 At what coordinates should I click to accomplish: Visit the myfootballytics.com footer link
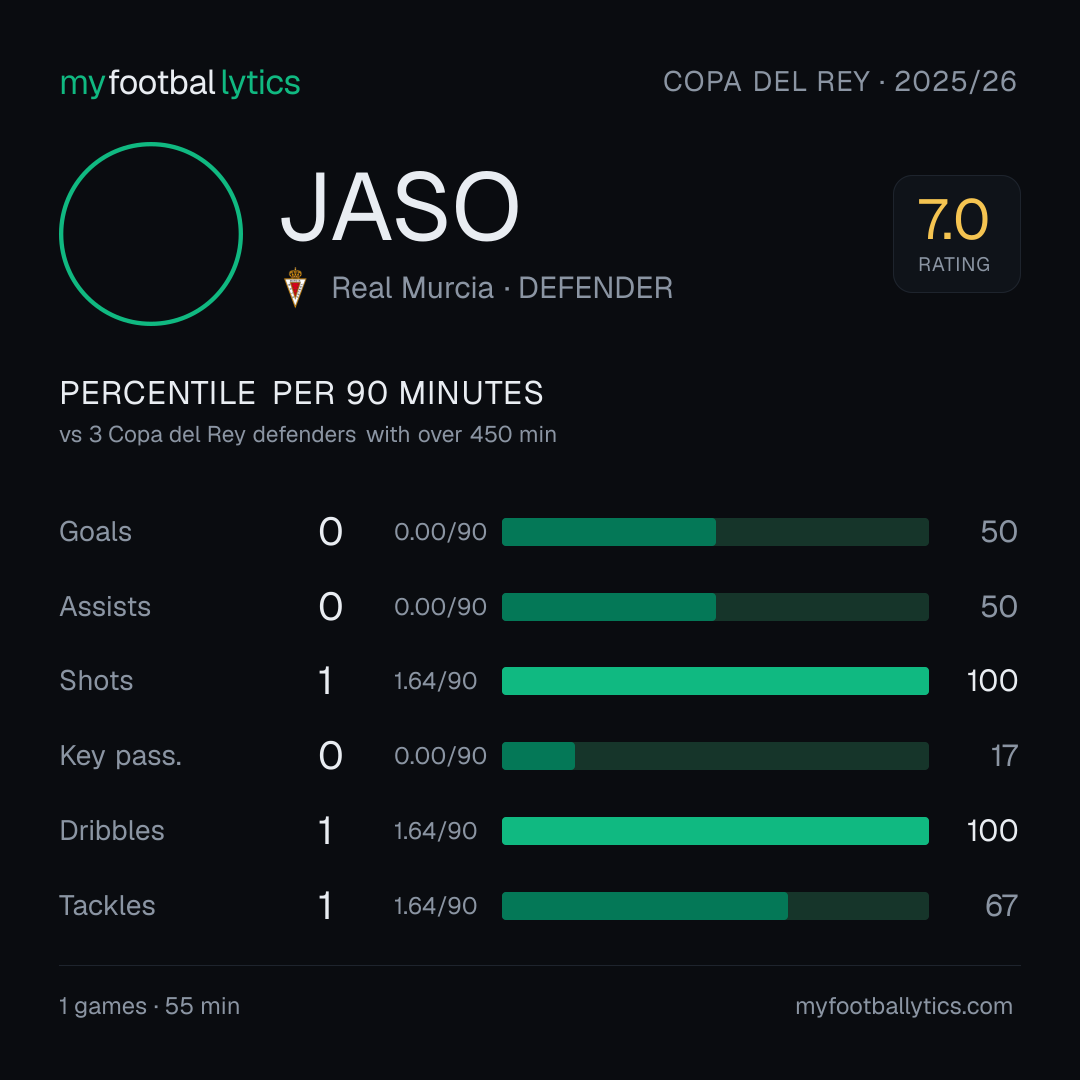pyautogui.click(x=904, y=1006)
